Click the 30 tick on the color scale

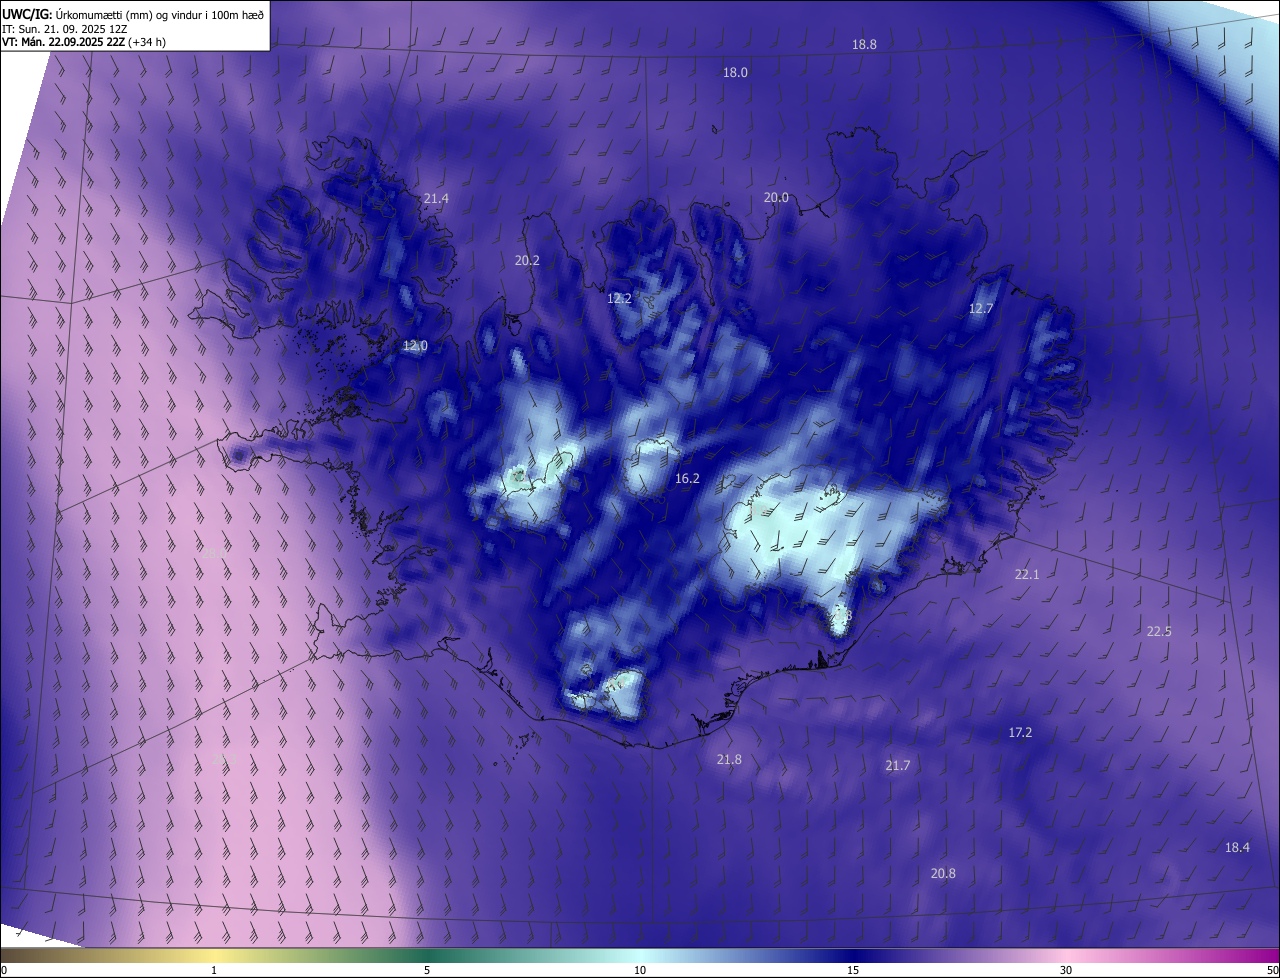pos(1066,971)
